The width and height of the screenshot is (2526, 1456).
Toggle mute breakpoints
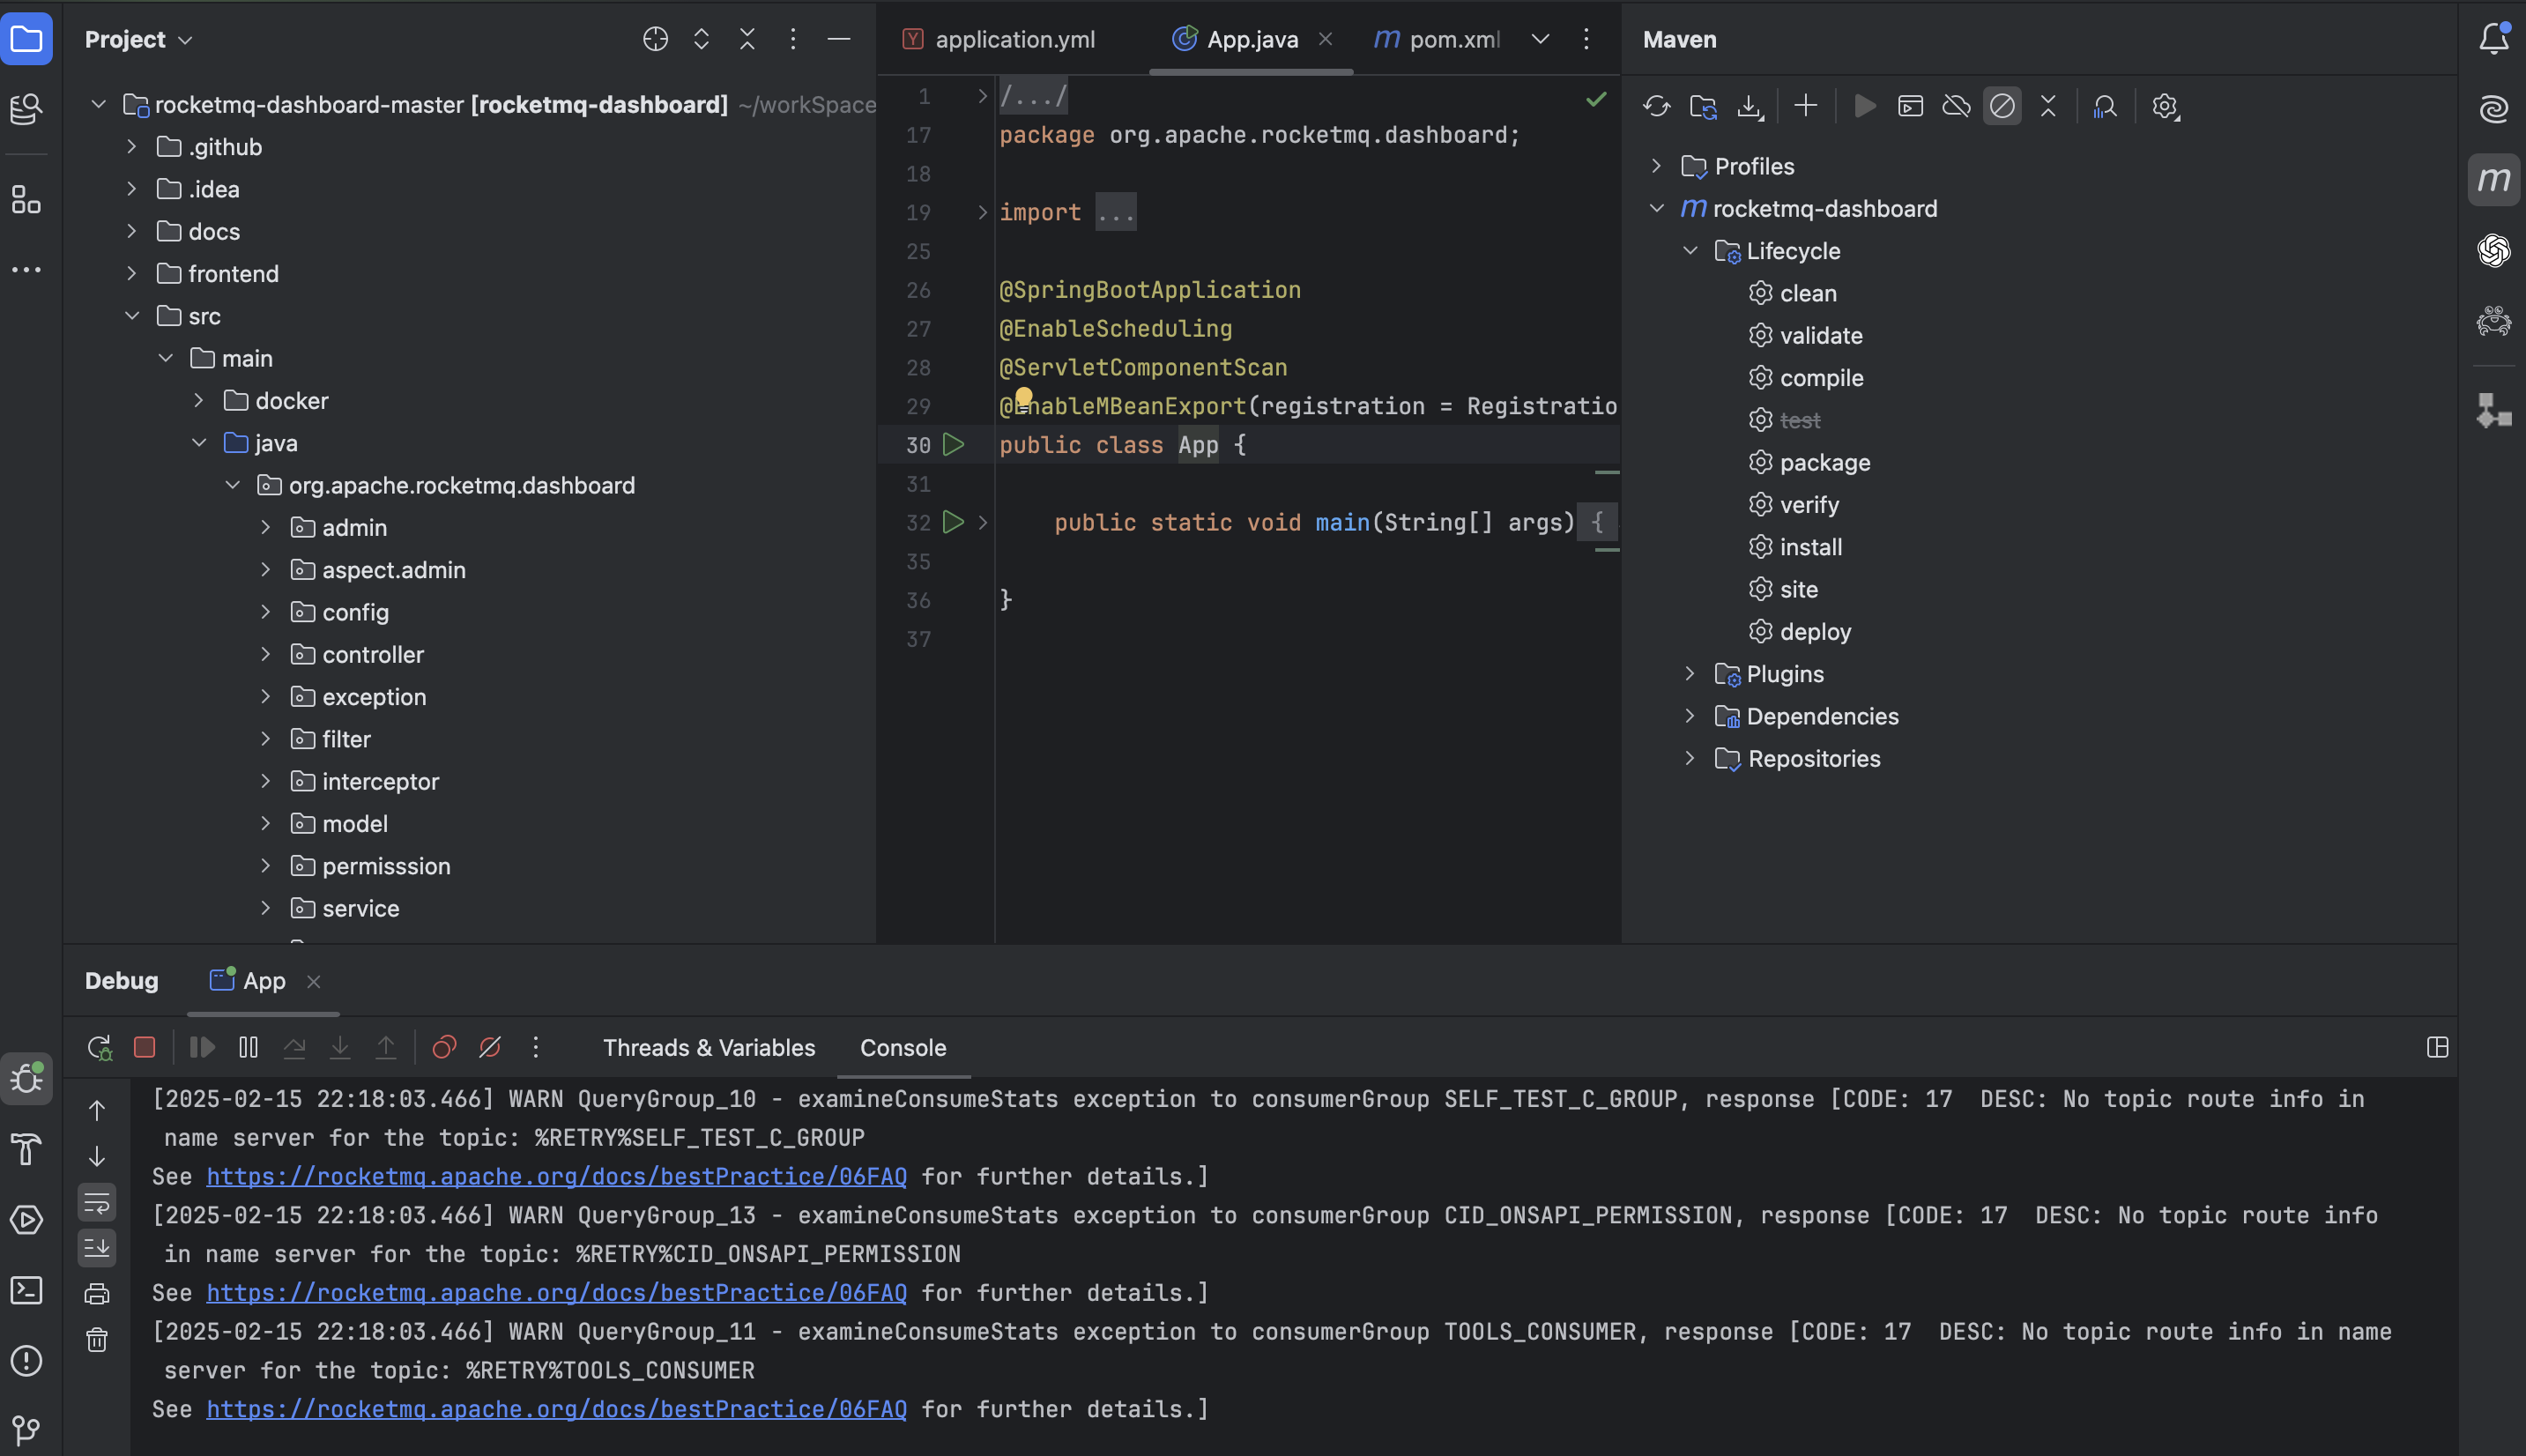tap(490, 1047)
